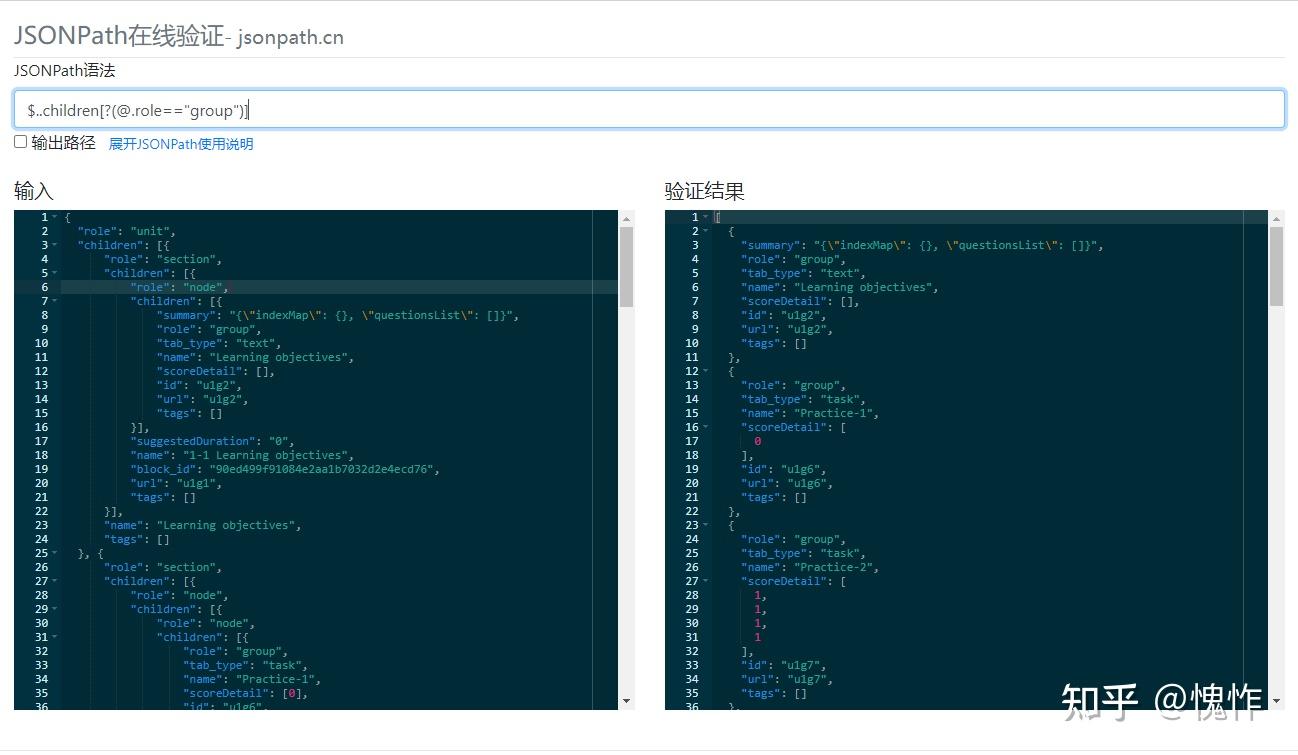Image resolution: width=1298 pixels, height=755 pixels.
Task: Collapse the "children" array fold at input line 3
Action: pos(53,245)
